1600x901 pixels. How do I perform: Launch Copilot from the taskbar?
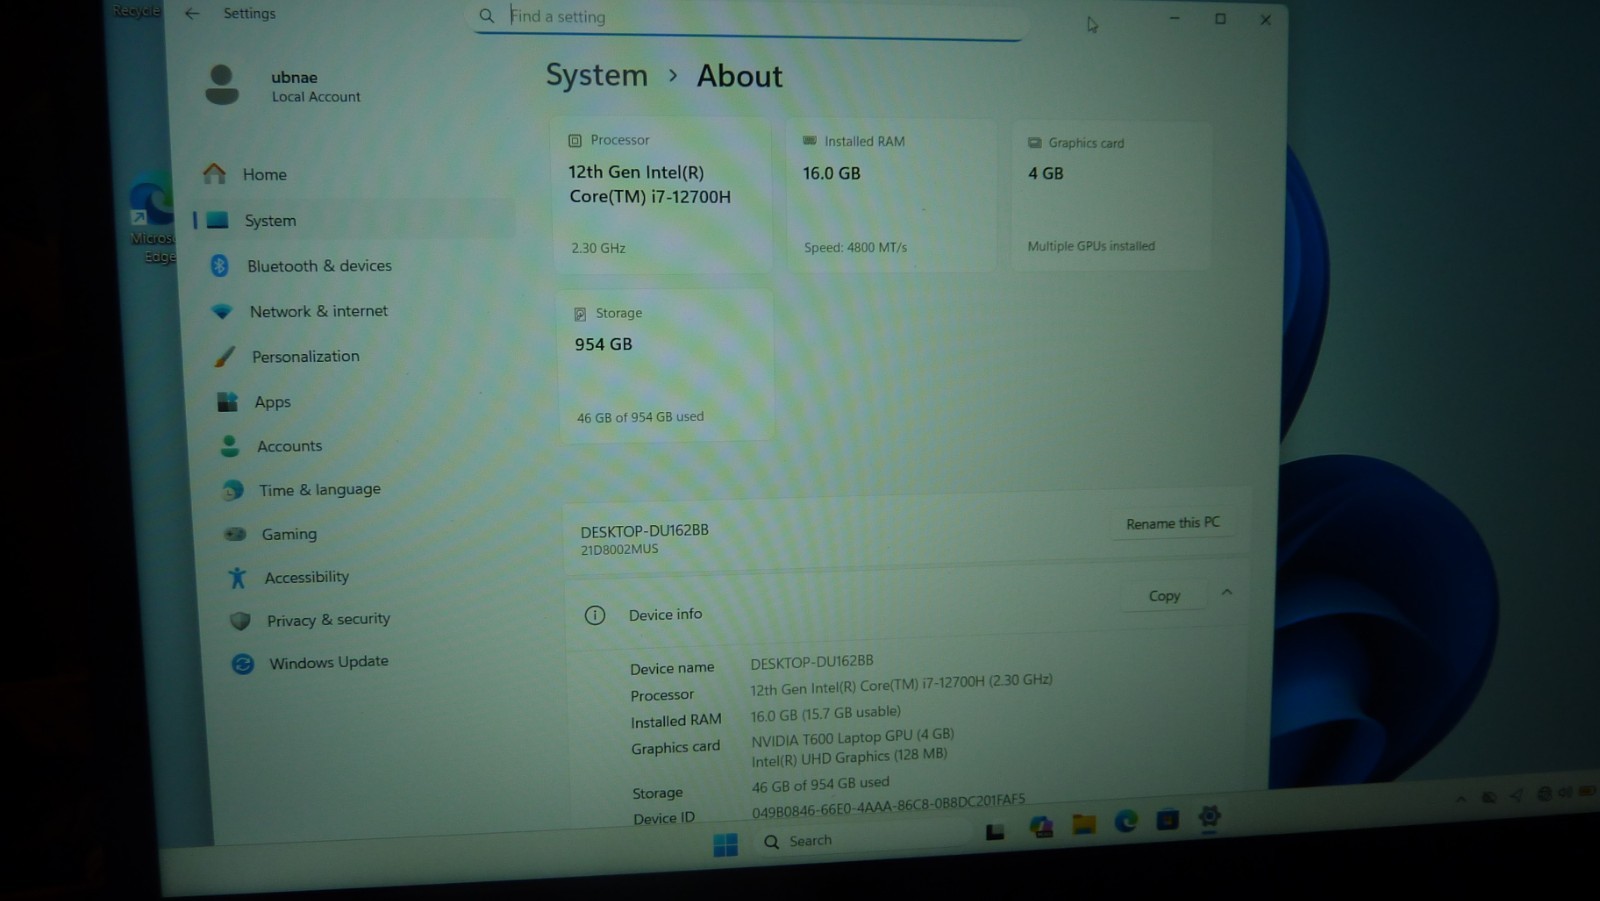click(1041, 827)
